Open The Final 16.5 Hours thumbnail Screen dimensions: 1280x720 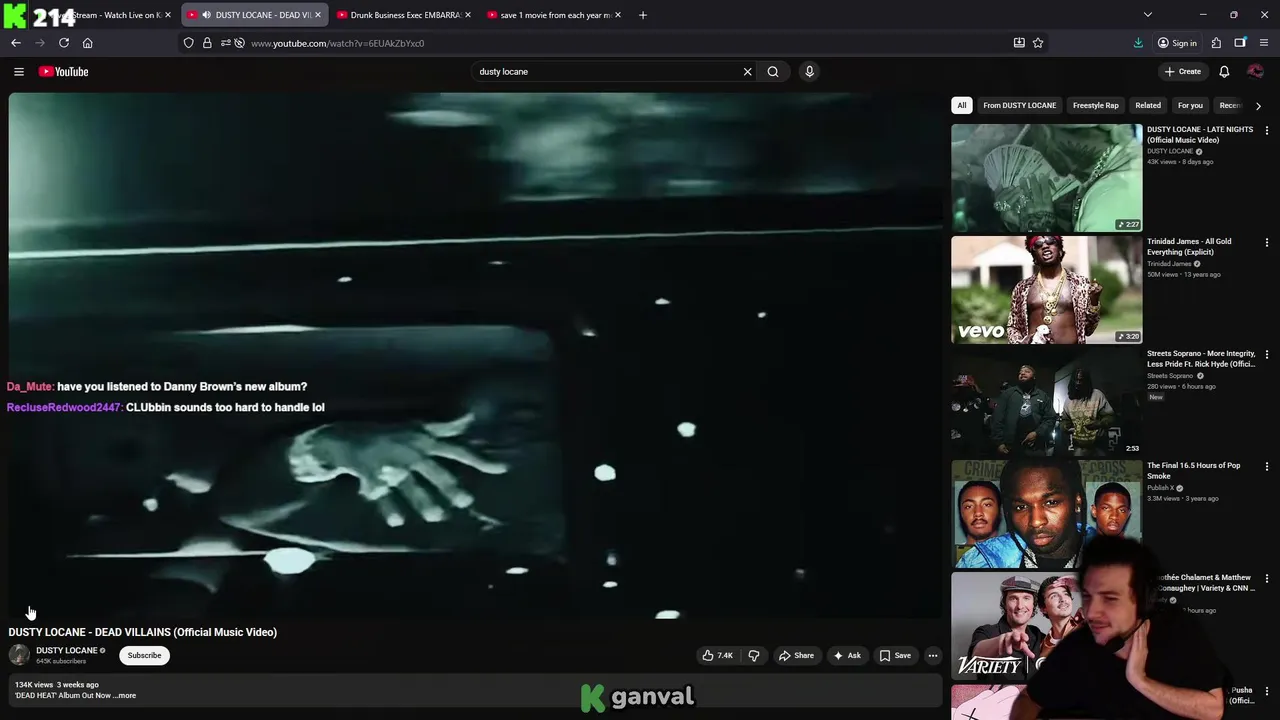(1046, 514)
